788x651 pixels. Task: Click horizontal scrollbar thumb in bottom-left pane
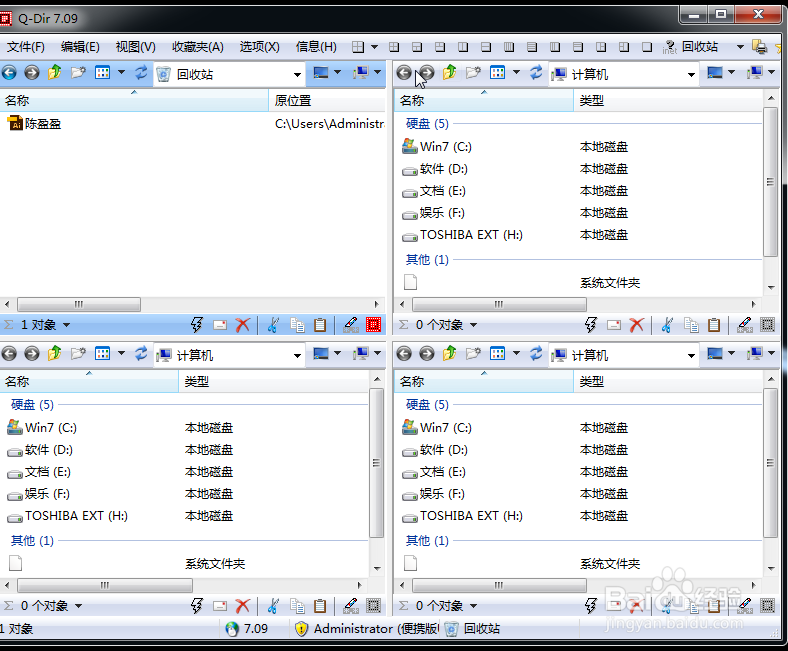[x=105, y=585]
